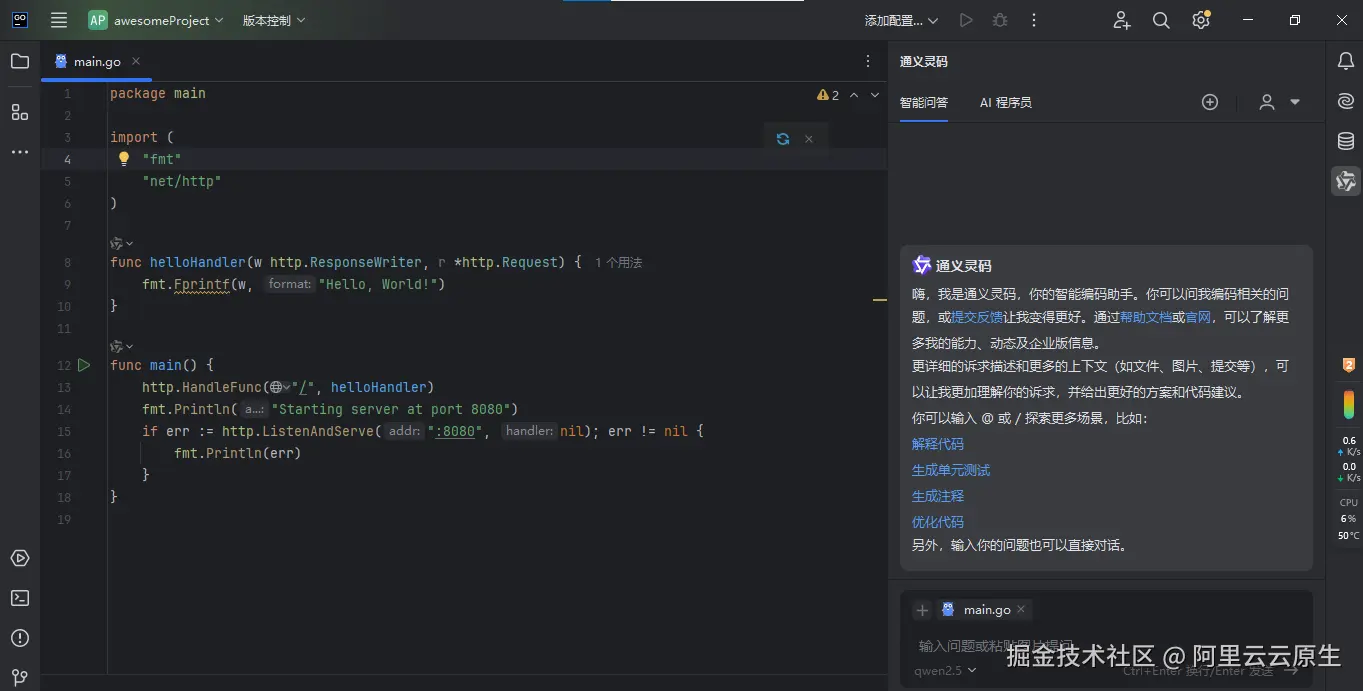The width and height of the screenshot is (1363, 691).
Task: Expand the URL globe dropdown on line 13
Action: point(280,387)
